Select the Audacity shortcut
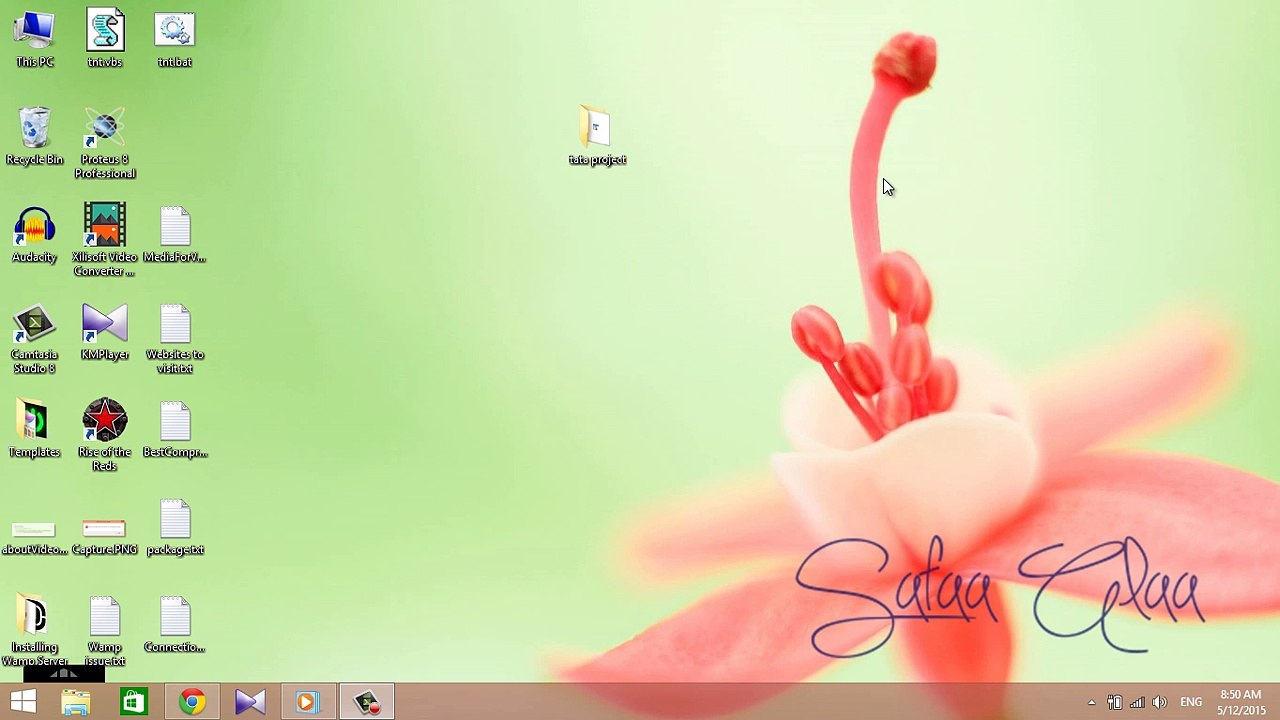 click(x=34, y=235)
